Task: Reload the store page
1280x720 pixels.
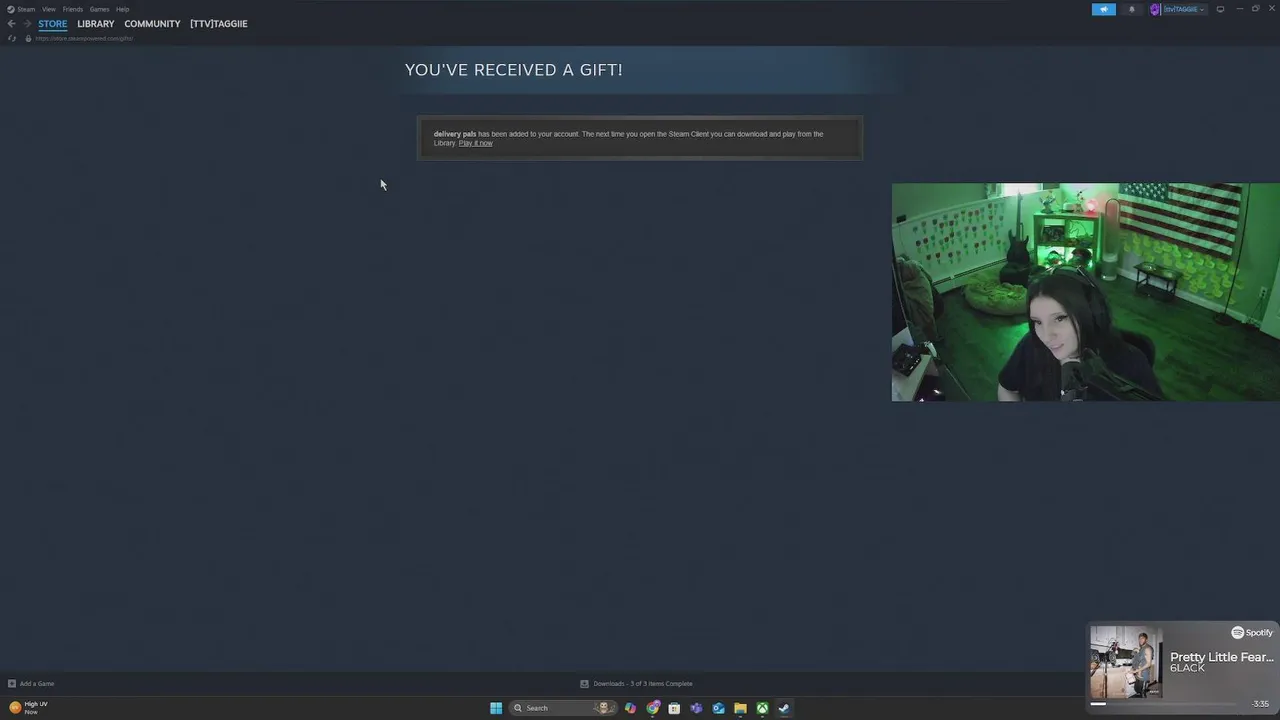Action: [12, 38]
